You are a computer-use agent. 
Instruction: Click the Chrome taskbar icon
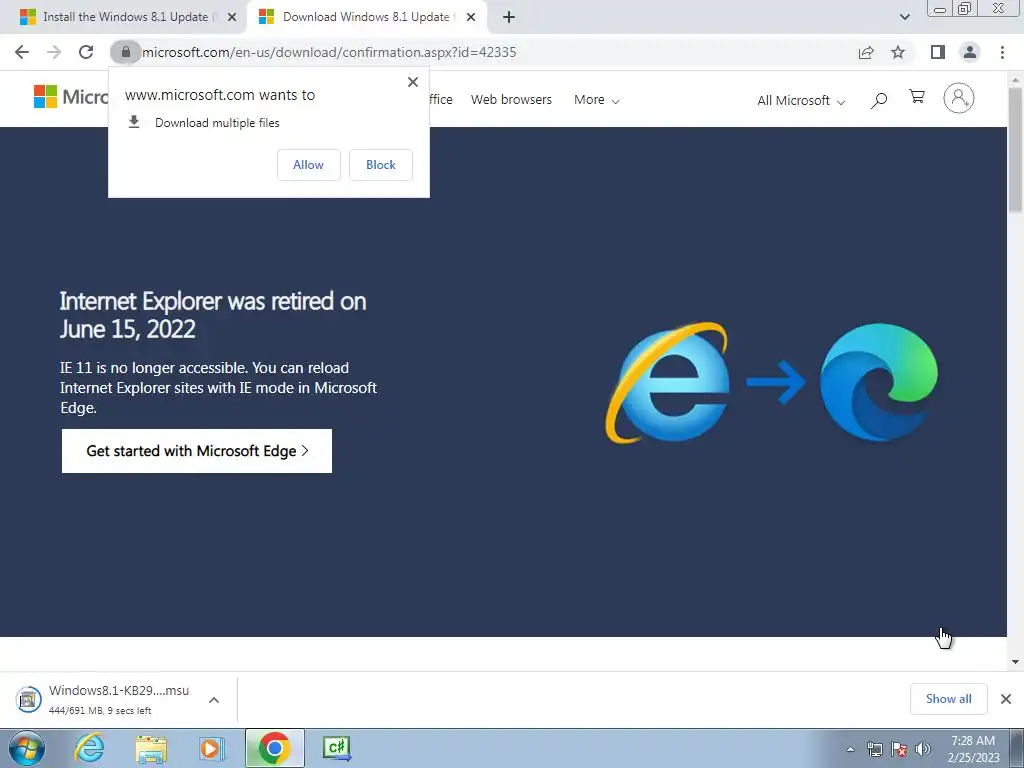click(274, 748)
